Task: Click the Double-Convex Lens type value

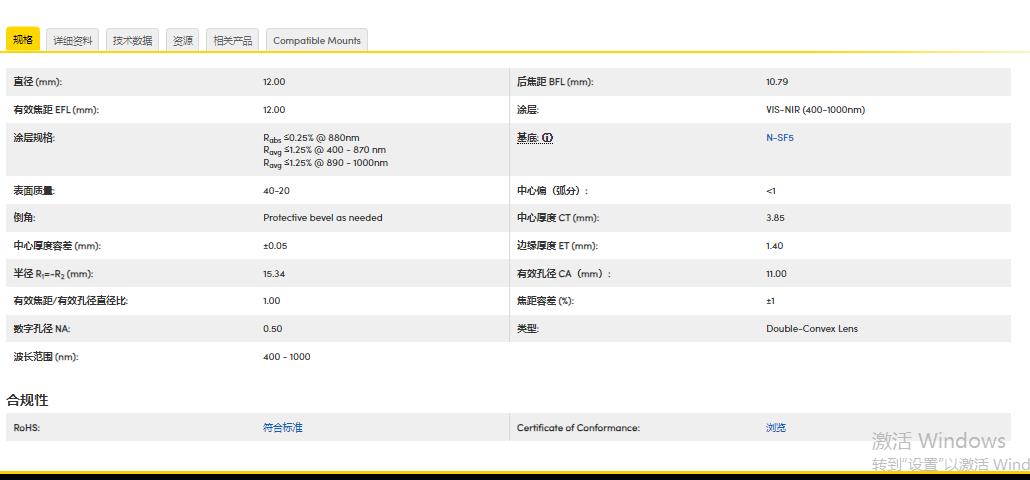Action: pyautogui.click(x=811, y=329)
